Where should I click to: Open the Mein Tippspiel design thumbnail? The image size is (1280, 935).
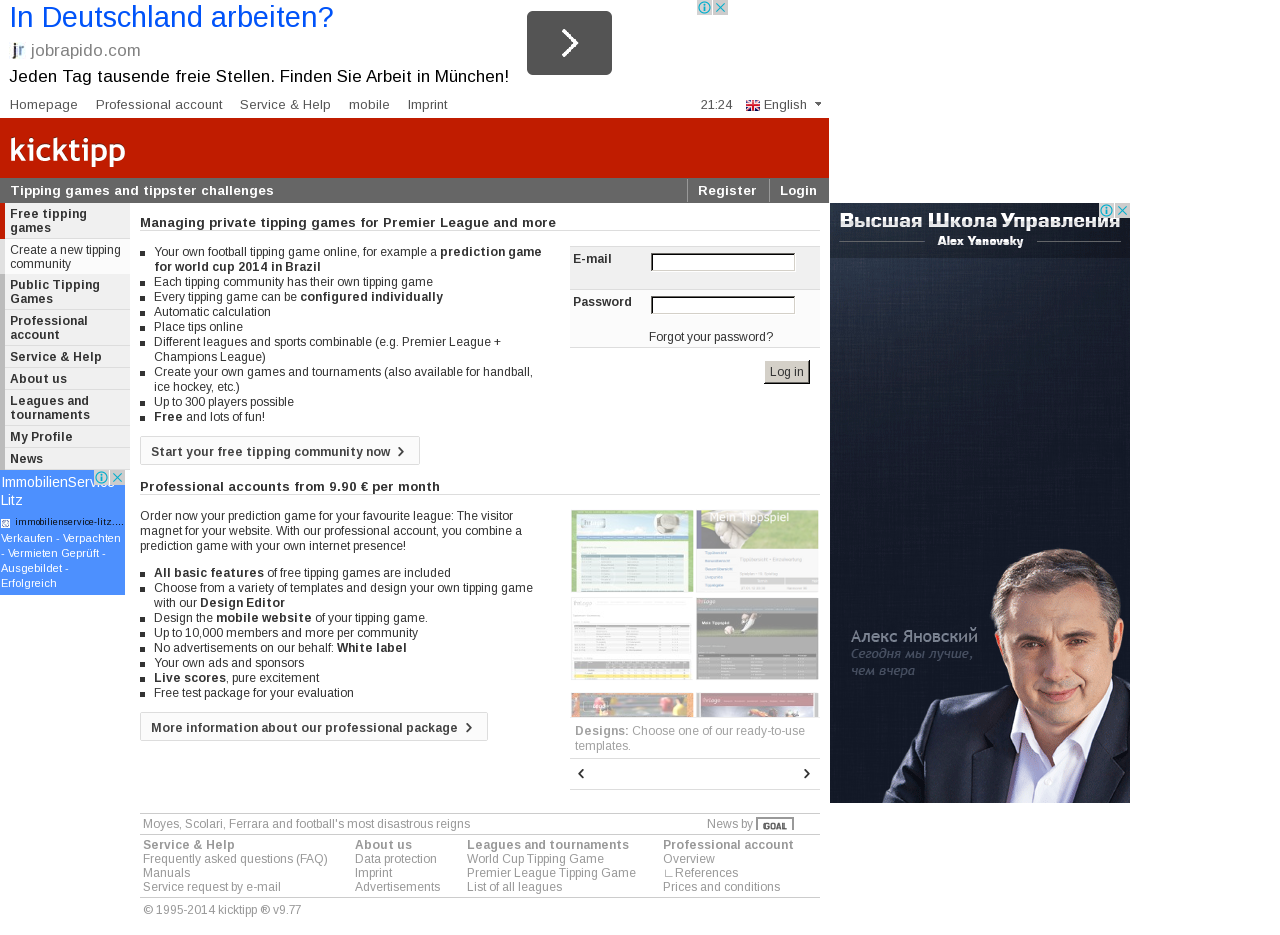[757, 551]
